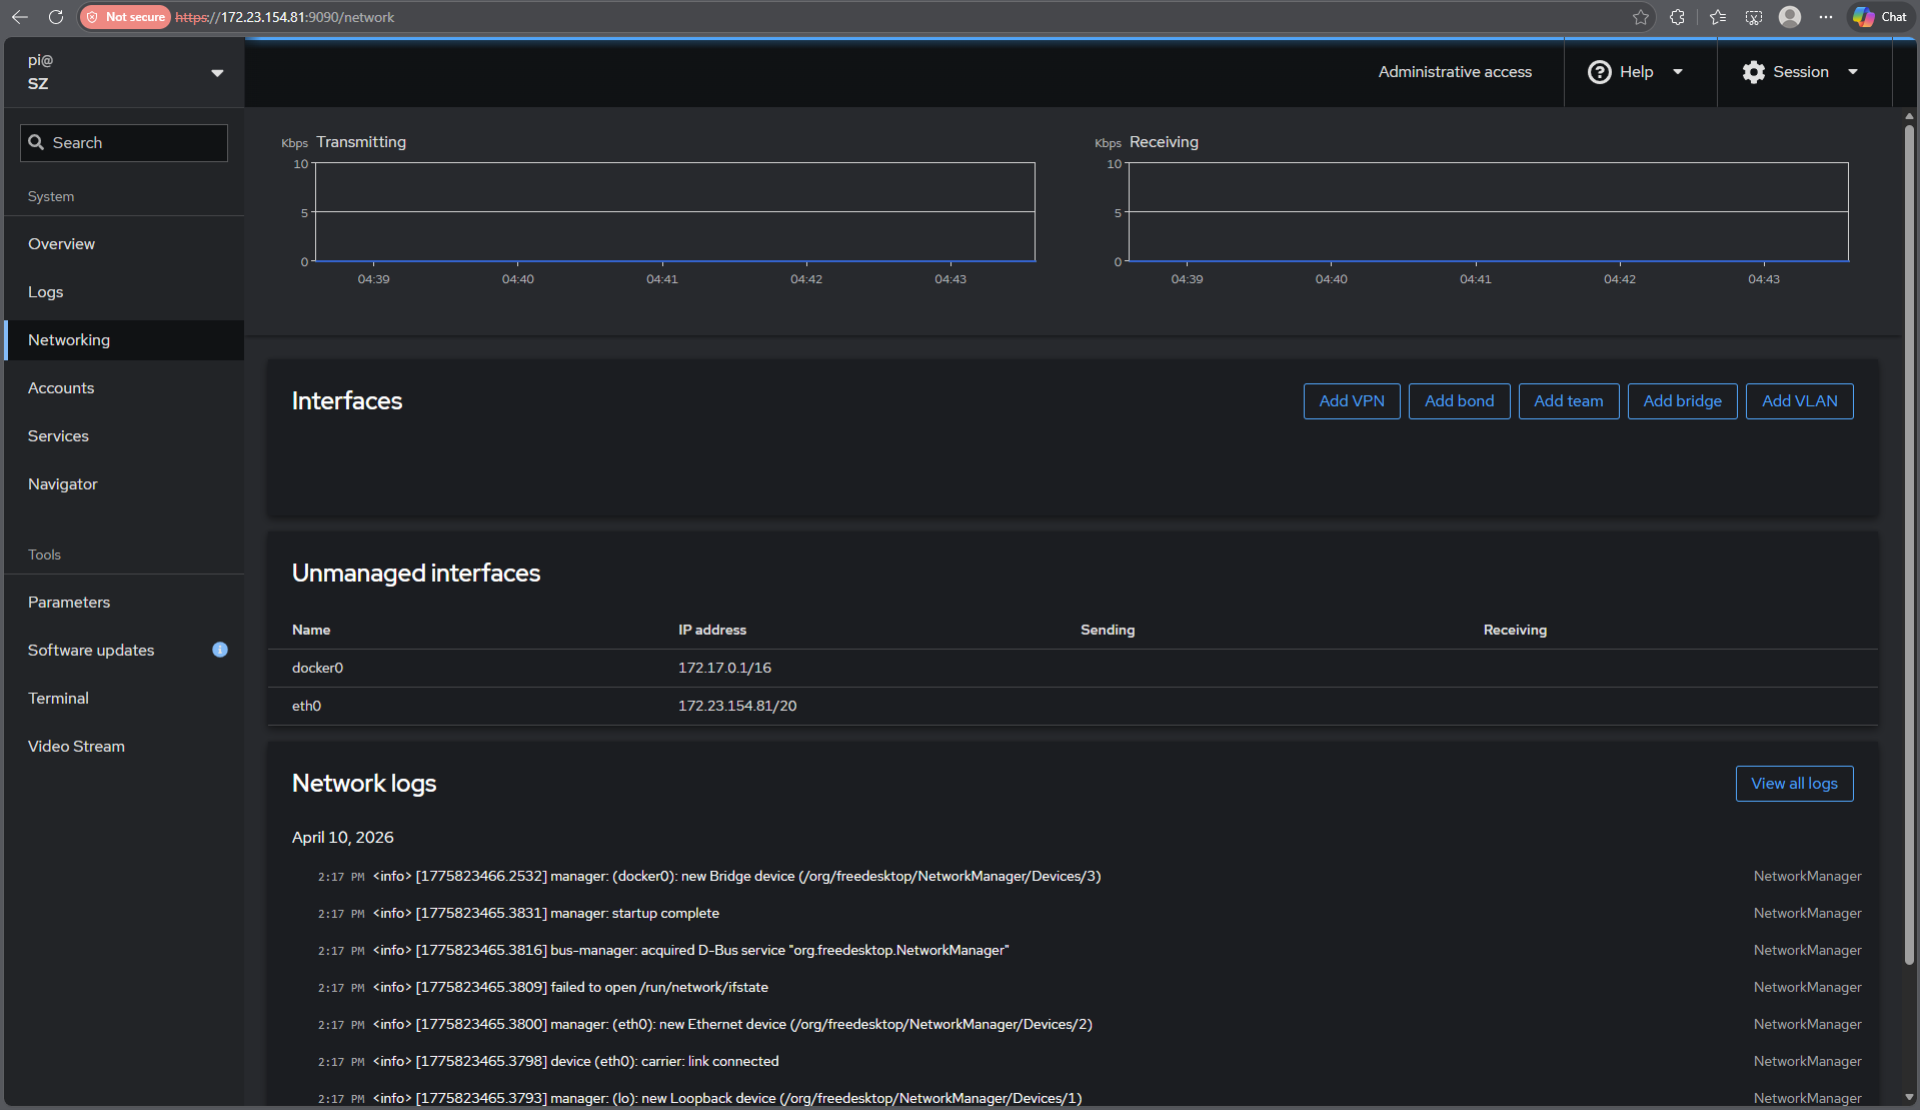This screenshot has height=1110, width=1920.
Task: Click the browser profile avatar icon
Action: click(1790, 17)
